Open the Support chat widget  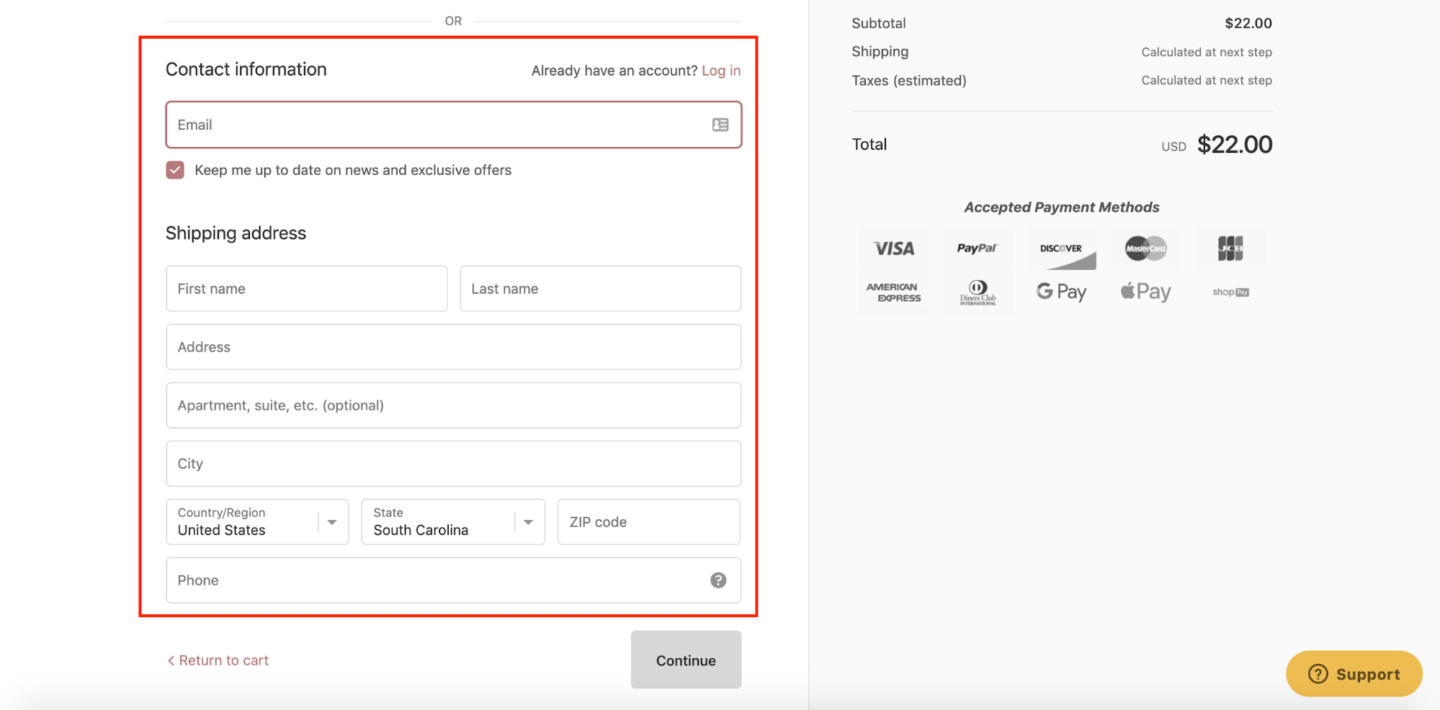[1354, 673]
